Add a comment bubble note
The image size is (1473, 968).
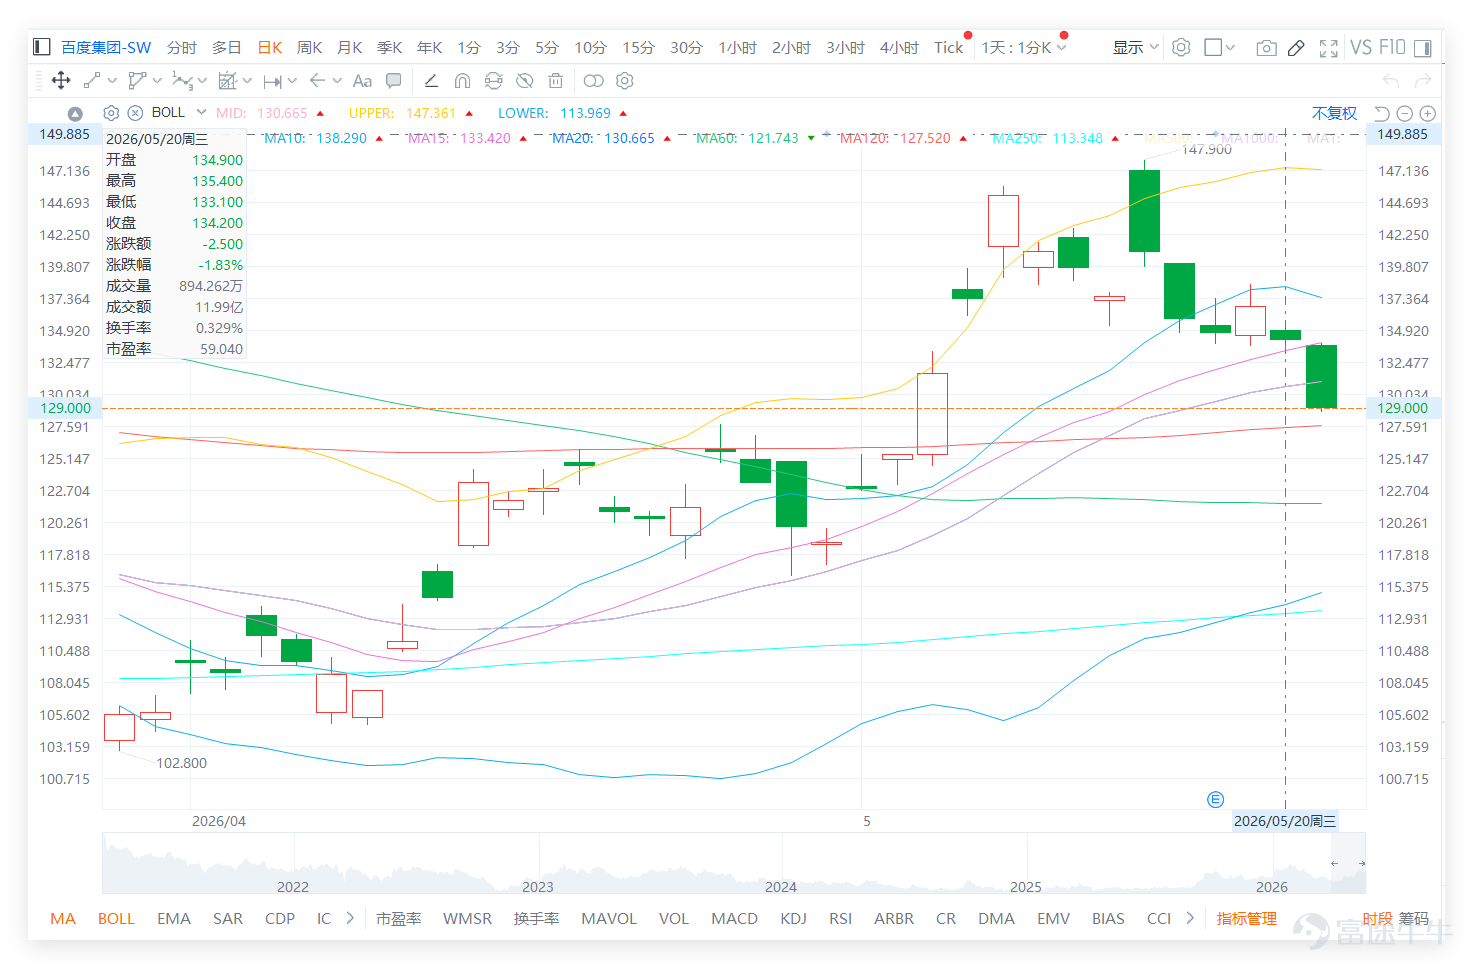[394, 81]
